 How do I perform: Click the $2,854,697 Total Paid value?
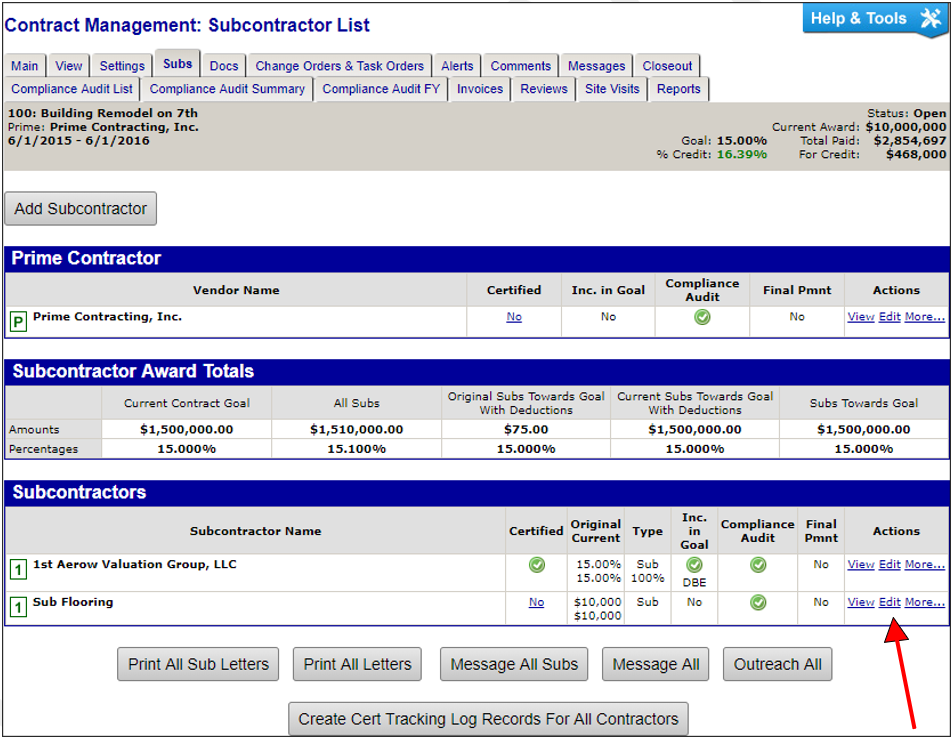(x=910, y=141)
